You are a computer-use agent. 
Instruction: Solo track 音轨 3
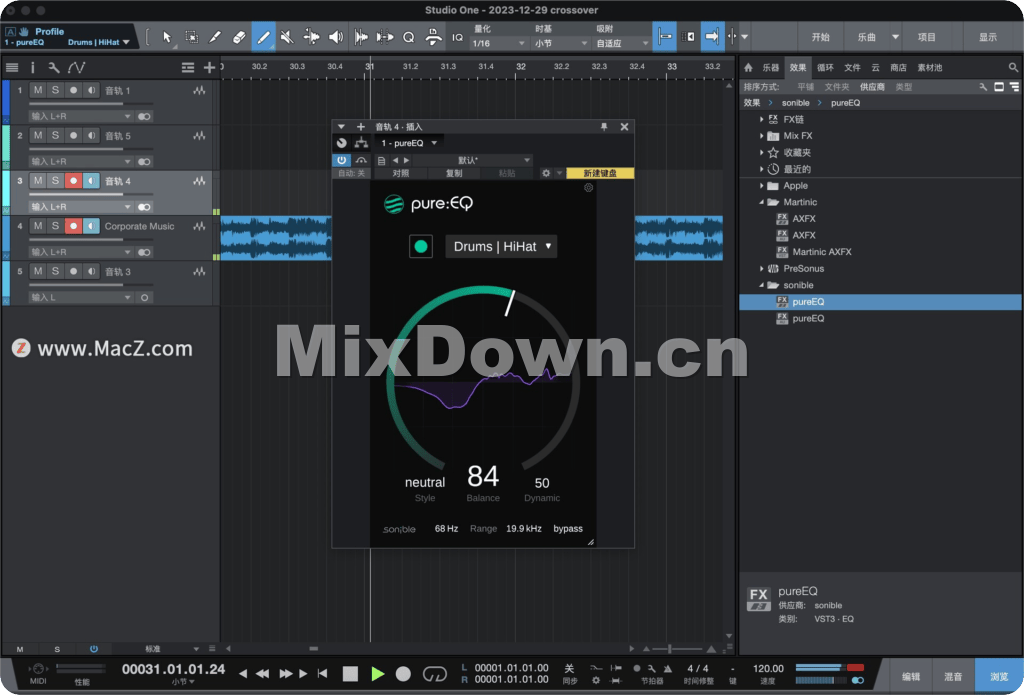56,271
